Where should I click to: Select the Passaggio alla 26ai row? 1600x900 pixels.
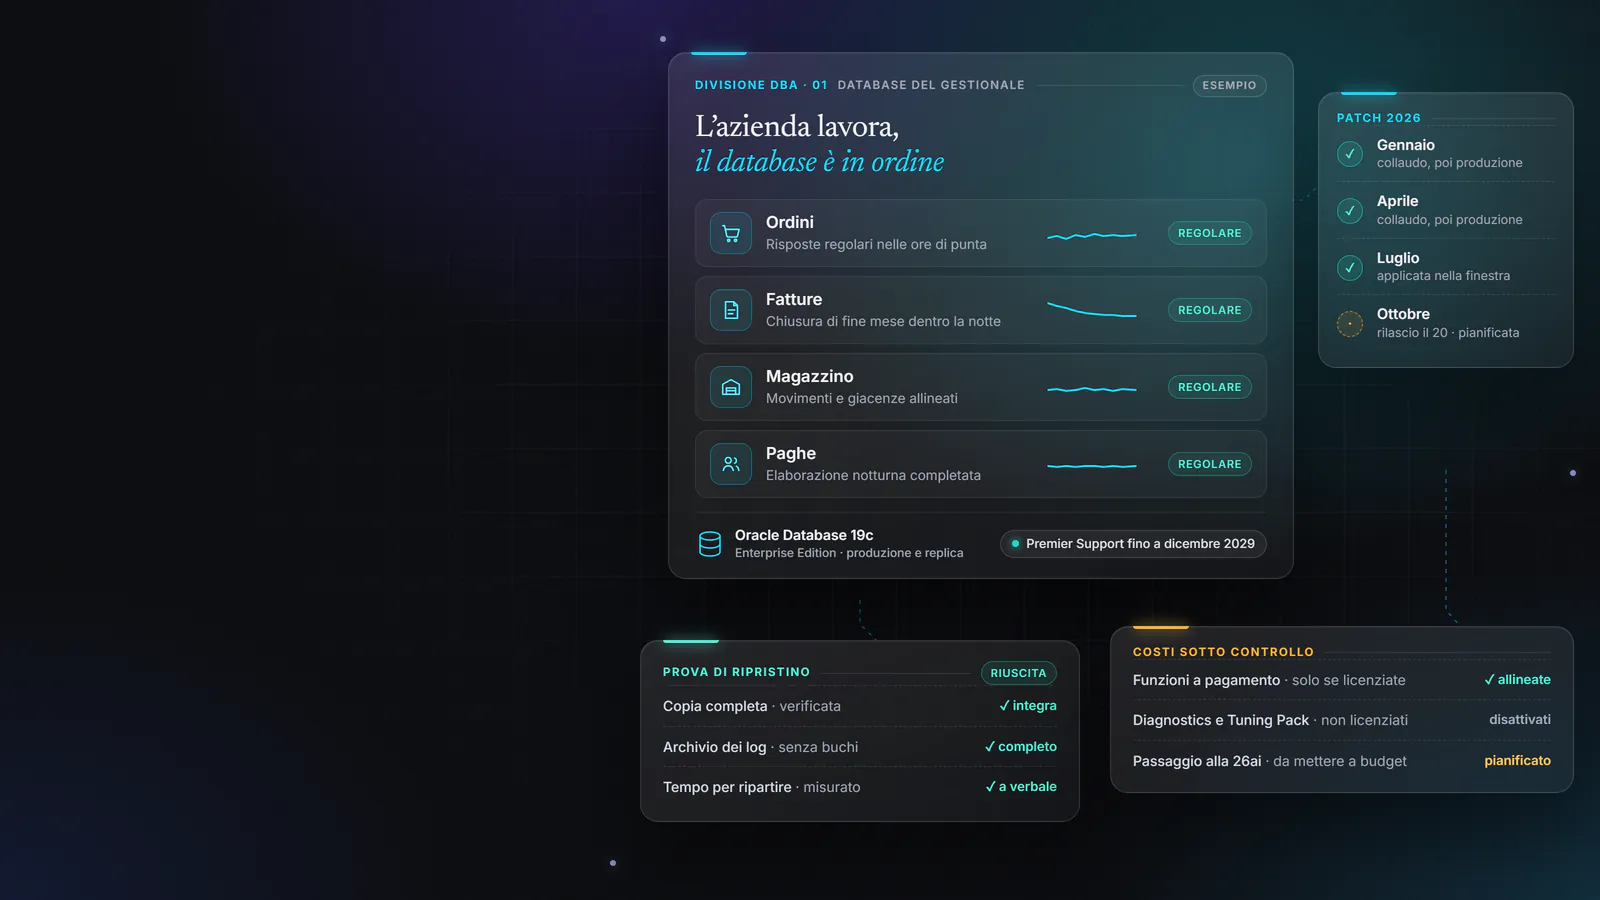tap(1341, 761)
